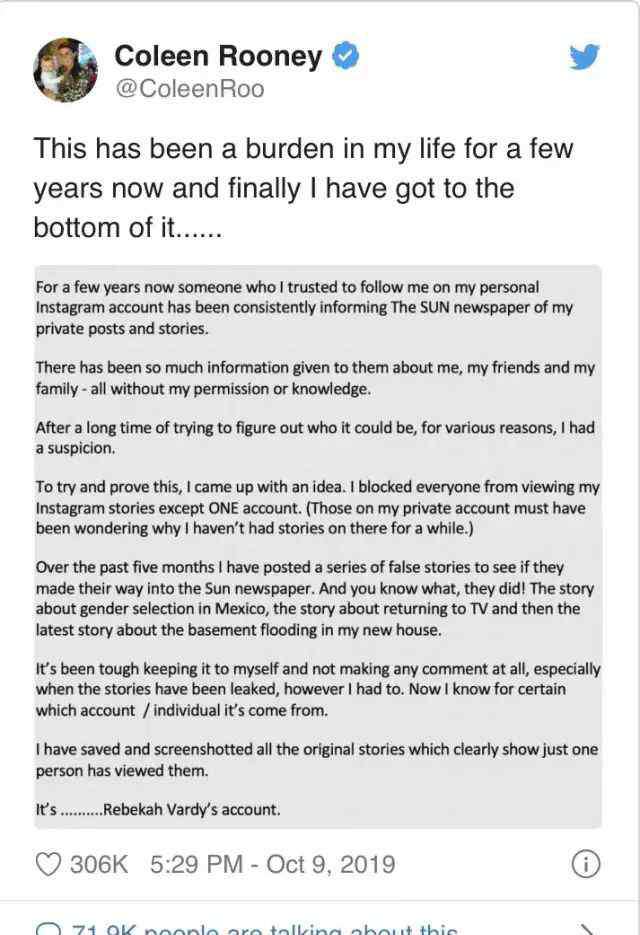Open the @ColeenRoo handle link
Viewport: 640px width, 935px height.
tap(190, 89)
